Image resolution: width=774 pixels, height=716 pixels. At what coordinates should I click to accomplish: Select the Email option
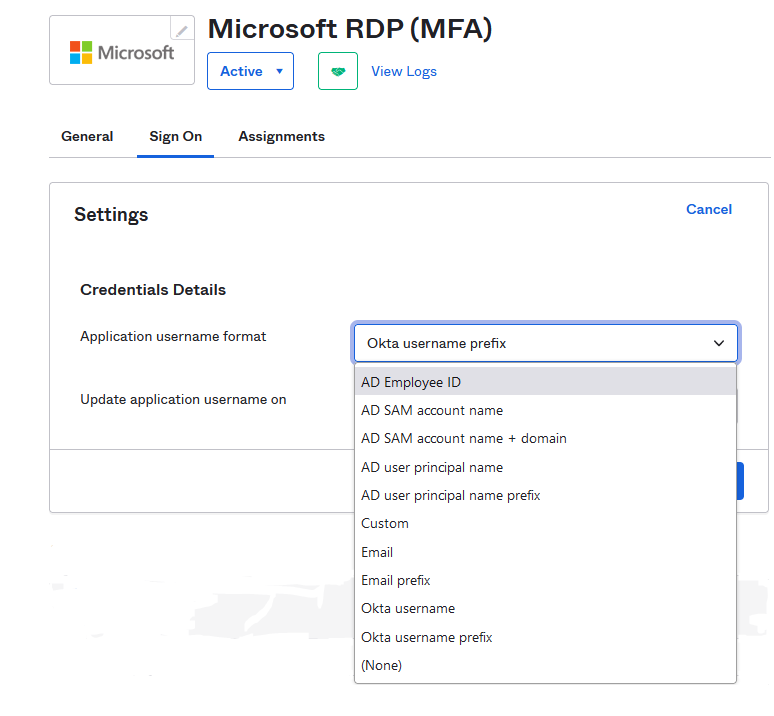pyautogui.click(x=545, y=552)
